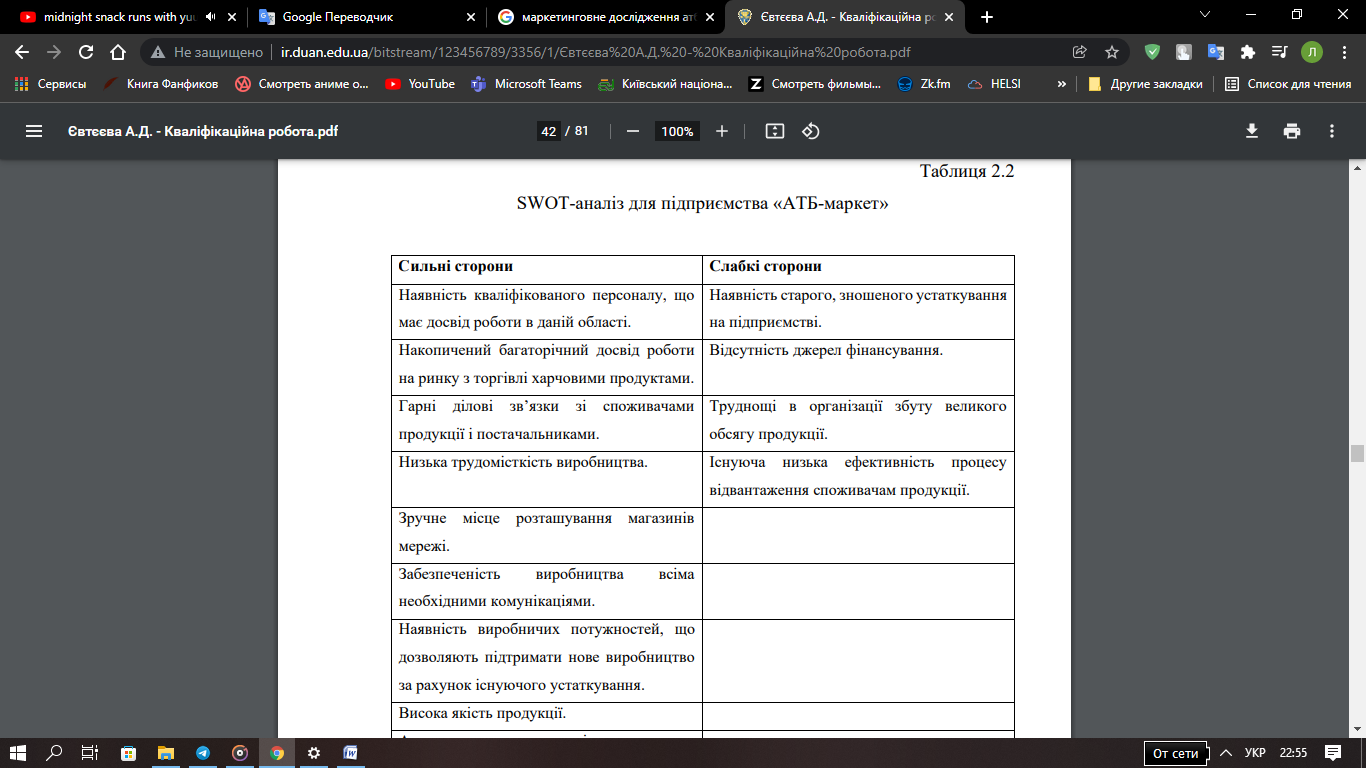Screen dimensions: 1366x768
Task: Open Settings gear on taskbar
Action: point(314,753)
